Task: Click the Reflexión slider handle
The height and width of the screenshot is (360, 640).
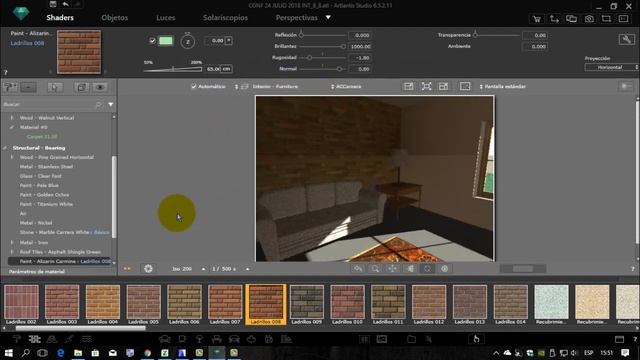Action: 301,35
